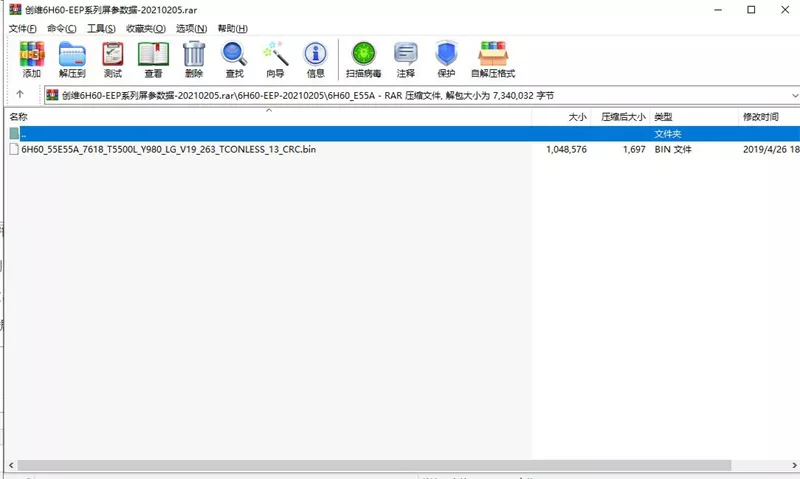Sort by 名称 column header
800x479 pixels.
pos(268,117)
